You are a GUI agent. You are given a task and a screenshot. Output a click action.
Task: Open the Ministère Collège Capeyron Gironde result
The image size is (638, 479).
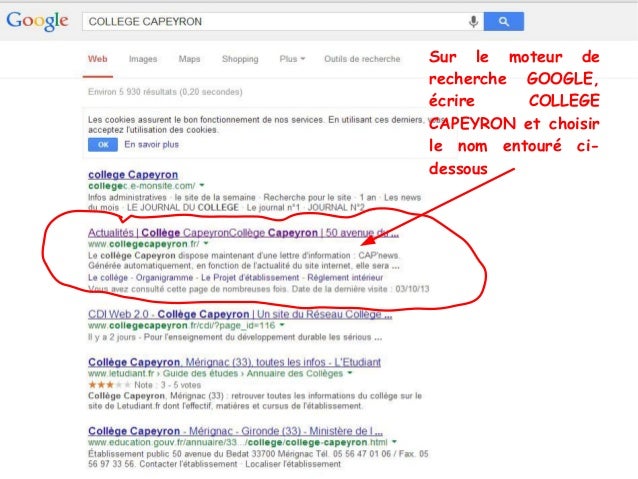pyautogui.click(x=235, y=431)
